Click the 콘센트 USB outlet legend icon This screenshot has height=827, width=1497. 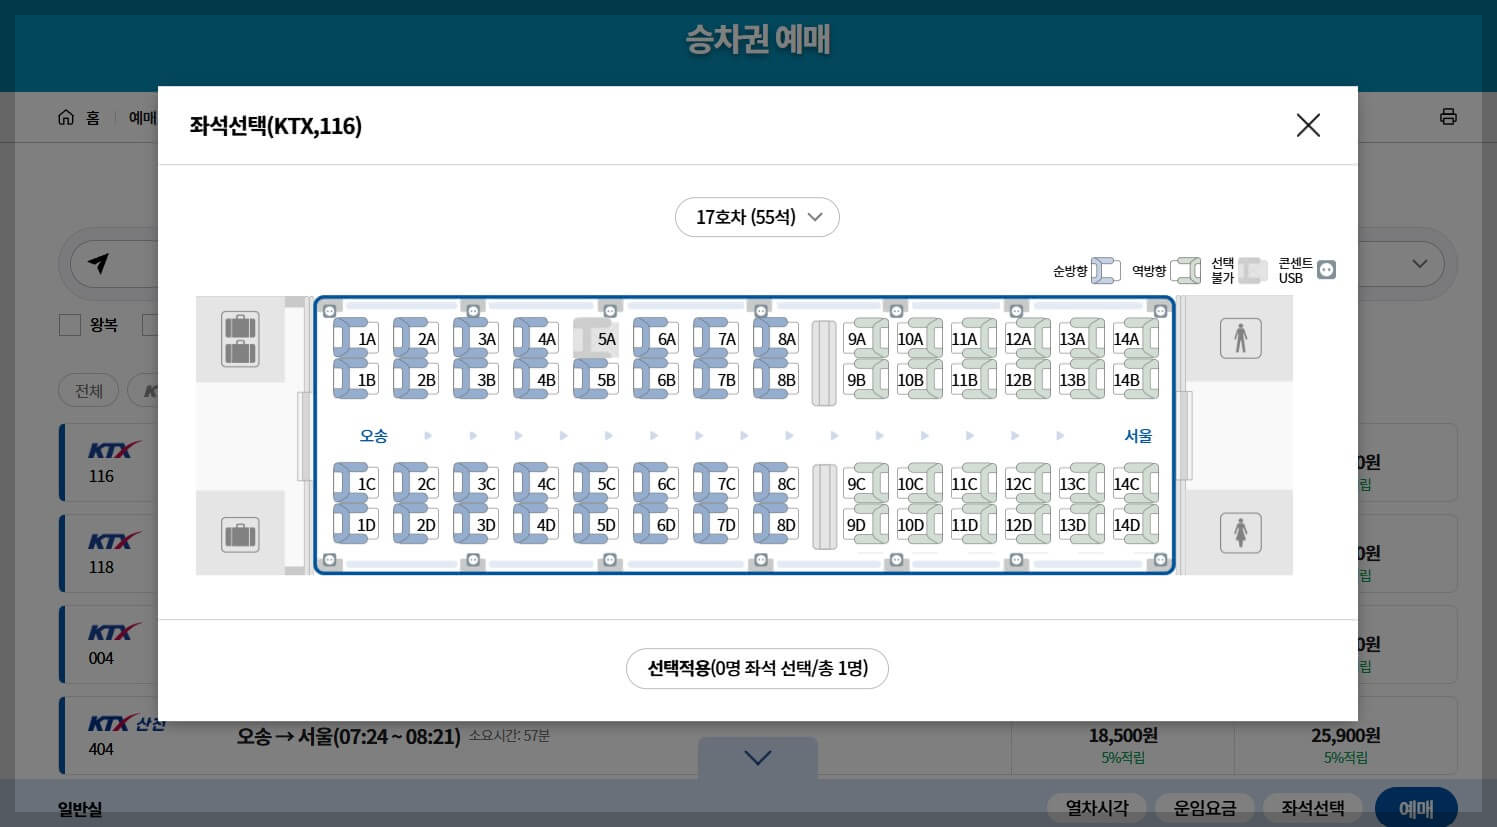1326,269
